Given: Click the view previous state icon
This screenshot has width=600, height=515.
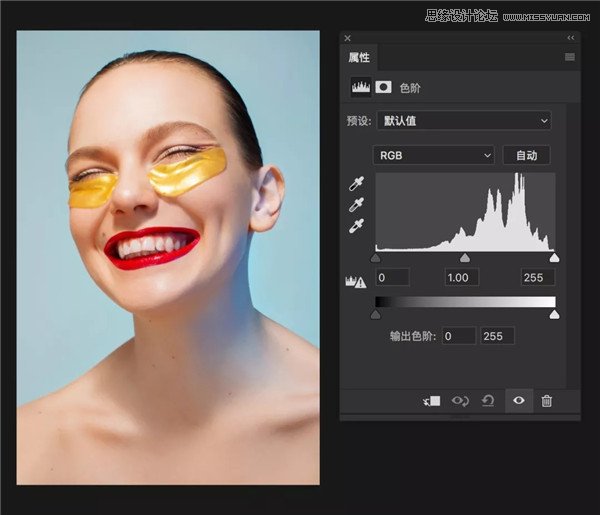Looking at the screenshot, I should pyautogui.click(x=461, y=400).
